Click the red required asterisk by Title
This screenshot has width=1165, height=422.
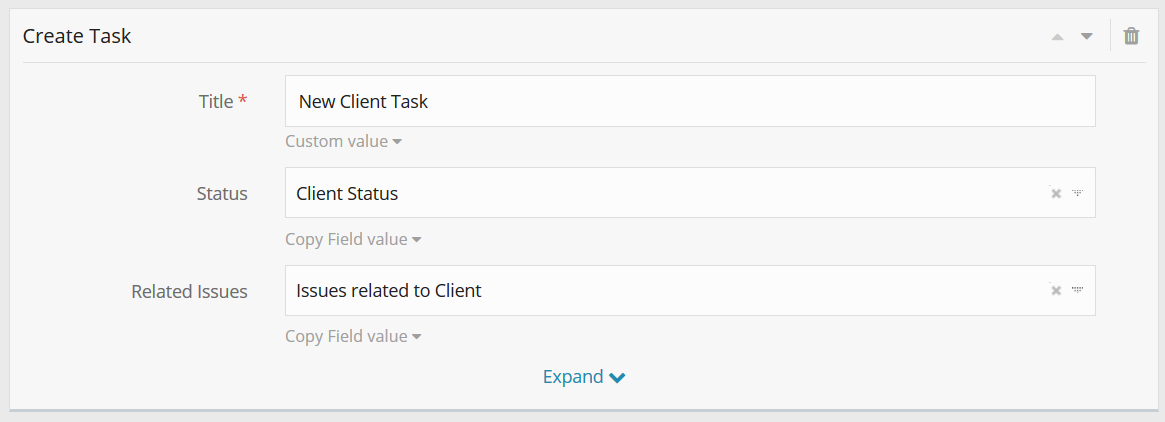(243, 101)
